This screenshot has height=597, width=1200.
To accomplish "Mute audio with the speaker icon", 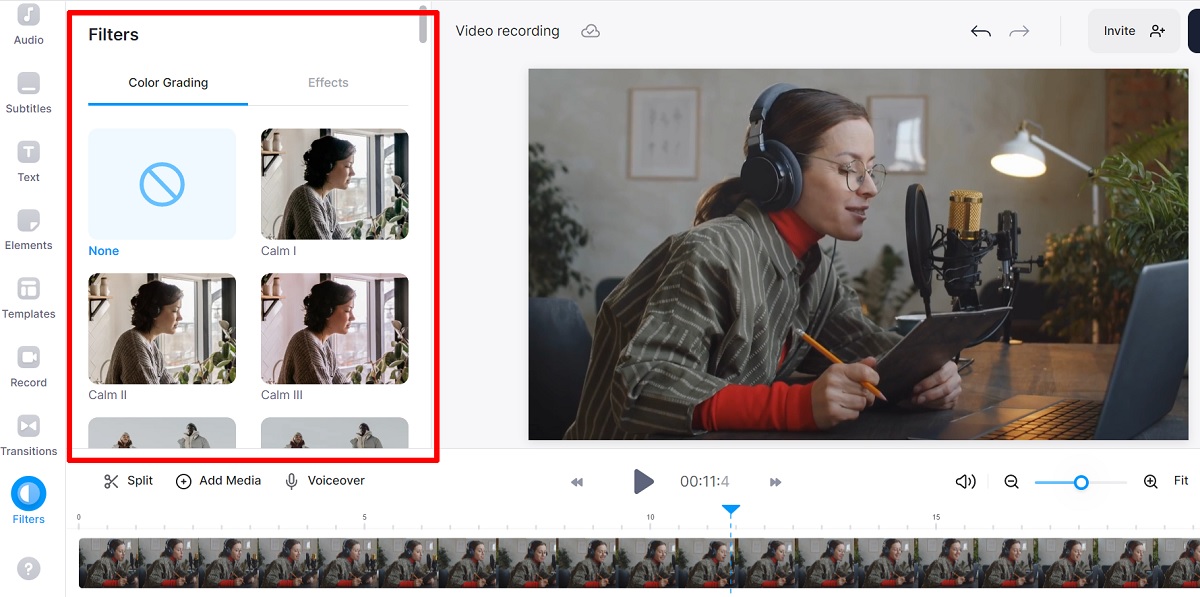I will point(965,482).
